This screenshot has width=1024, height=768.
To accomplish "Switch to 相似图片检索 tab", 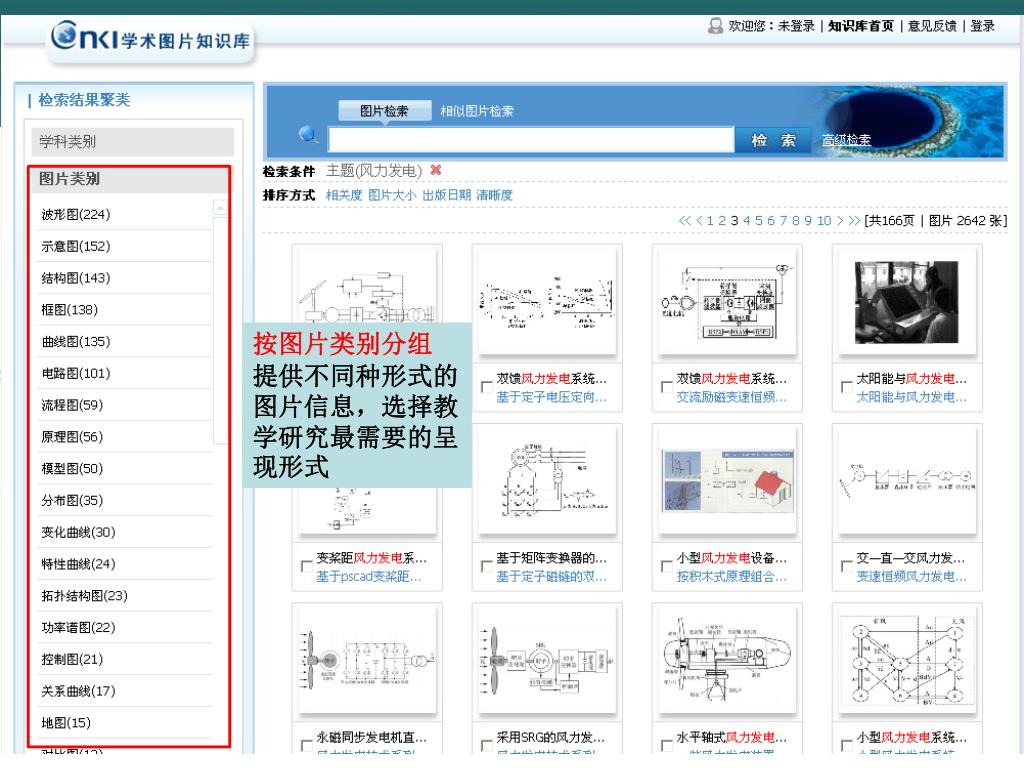I will [x=477, y=111].
